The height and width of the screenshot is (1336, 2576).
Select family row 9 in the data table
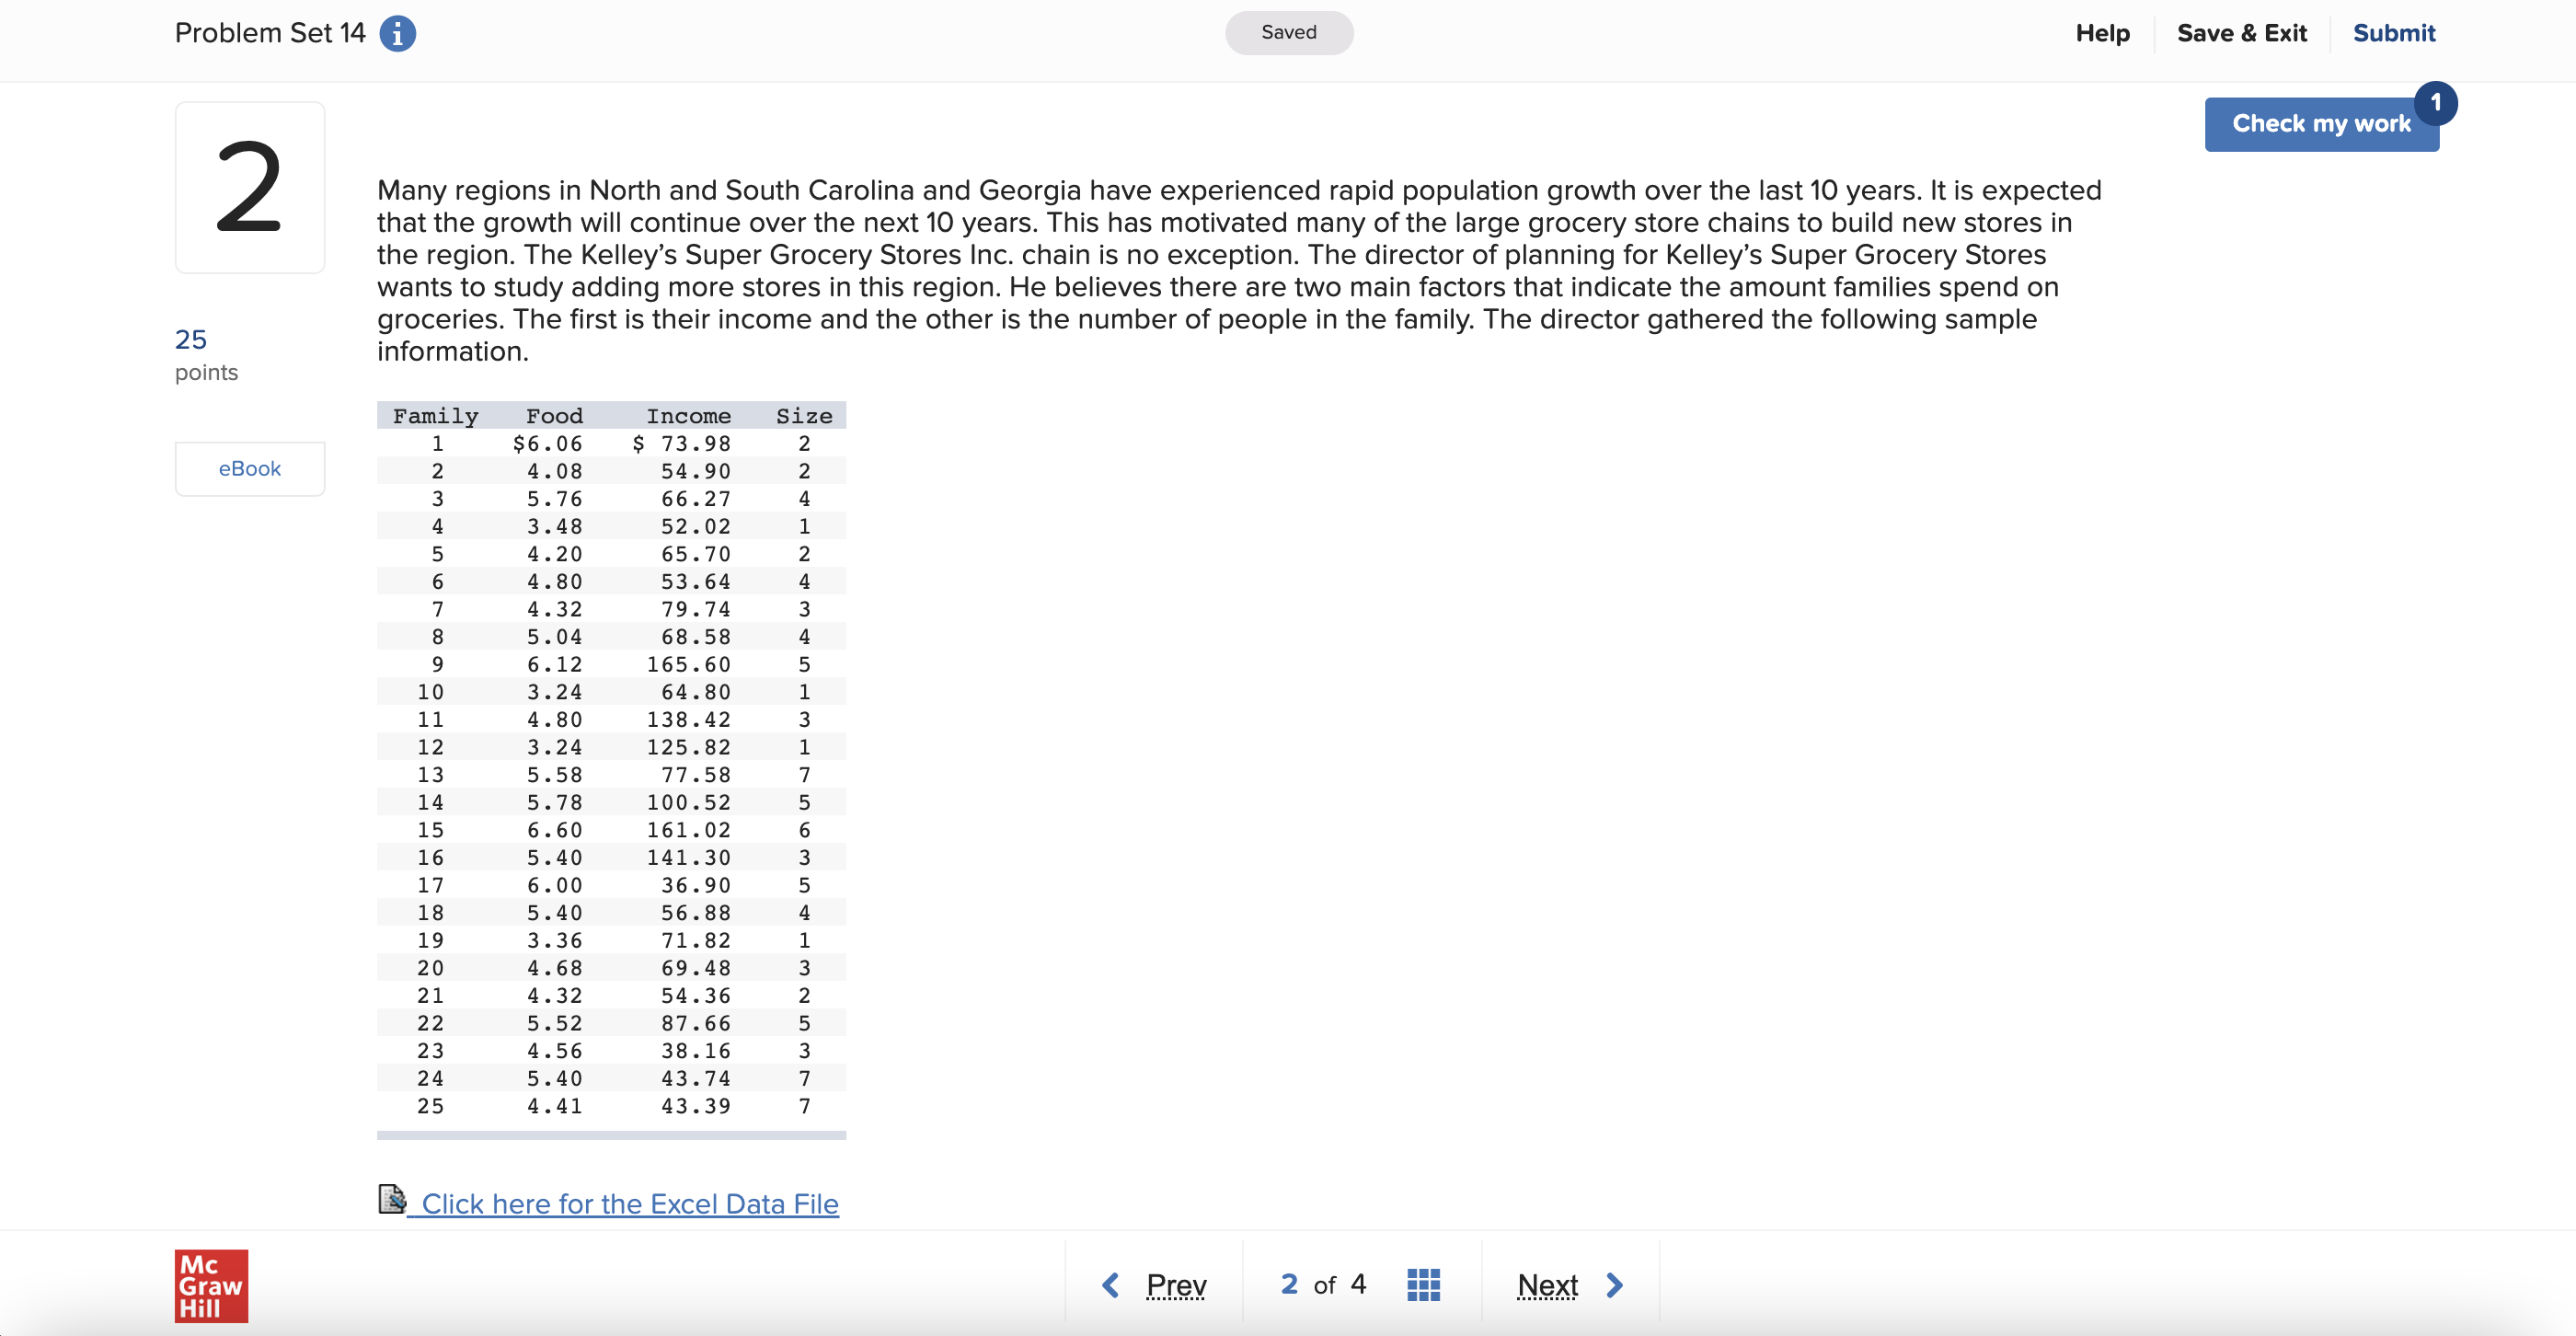(x=611, y=664)
